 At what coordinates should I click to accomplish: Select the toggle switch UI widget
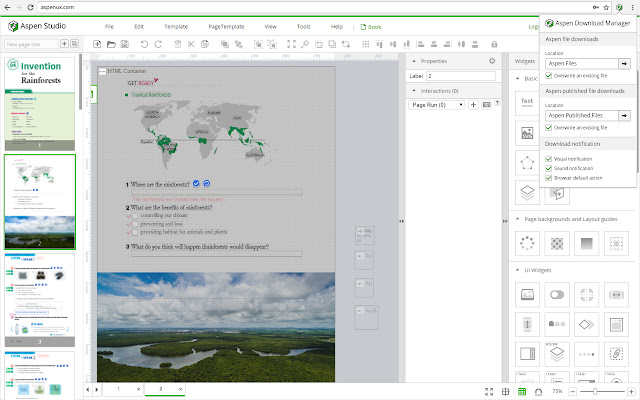click(x=557, y=294)
